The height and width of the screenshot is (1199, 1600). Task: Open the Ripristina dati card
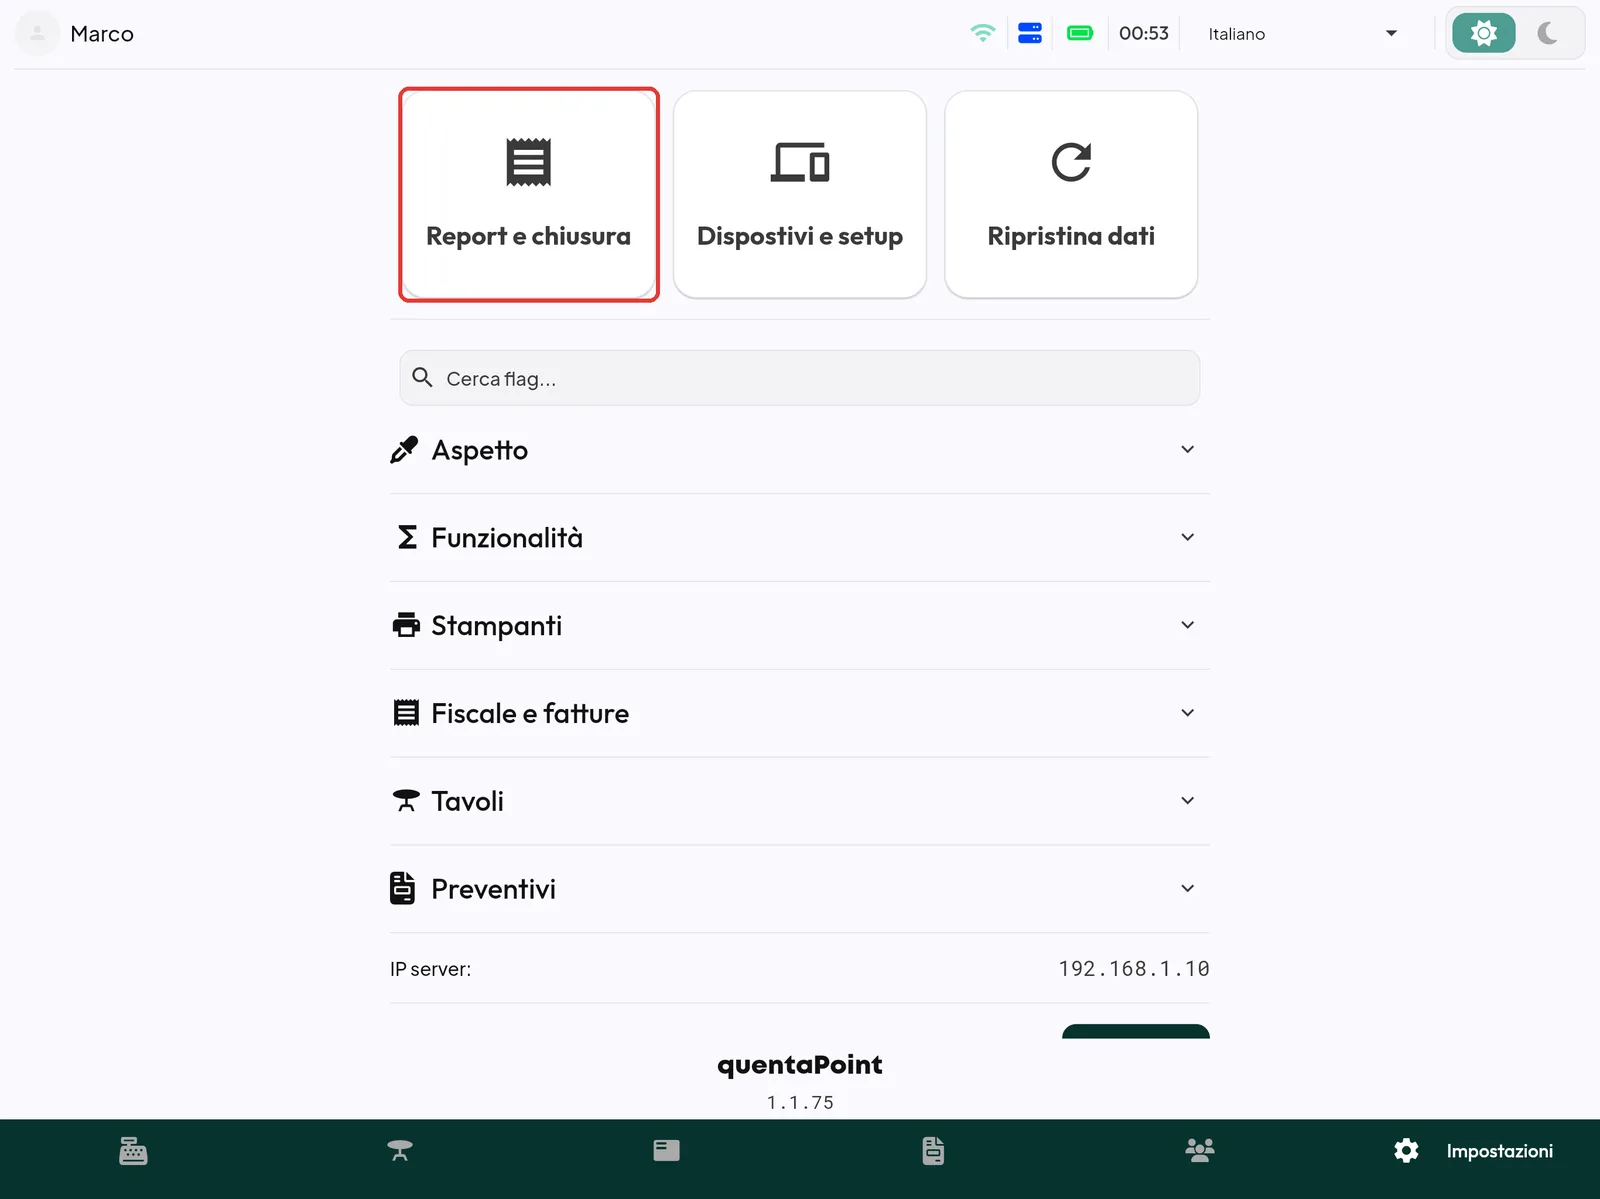[x=1071, y=194]
